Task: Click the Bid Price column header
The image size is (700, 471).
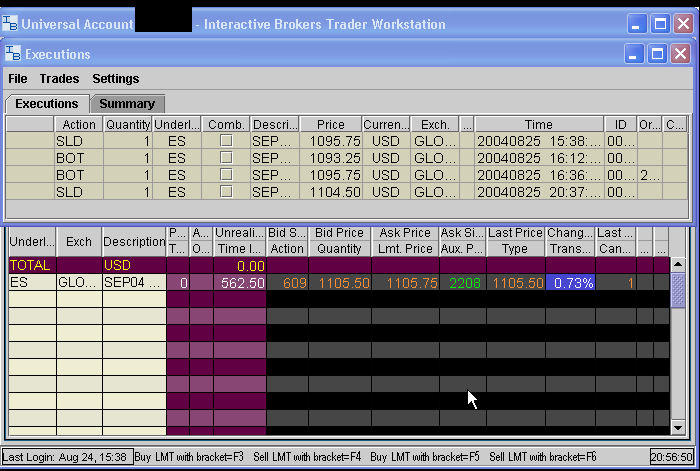Action: pos(339,233)
